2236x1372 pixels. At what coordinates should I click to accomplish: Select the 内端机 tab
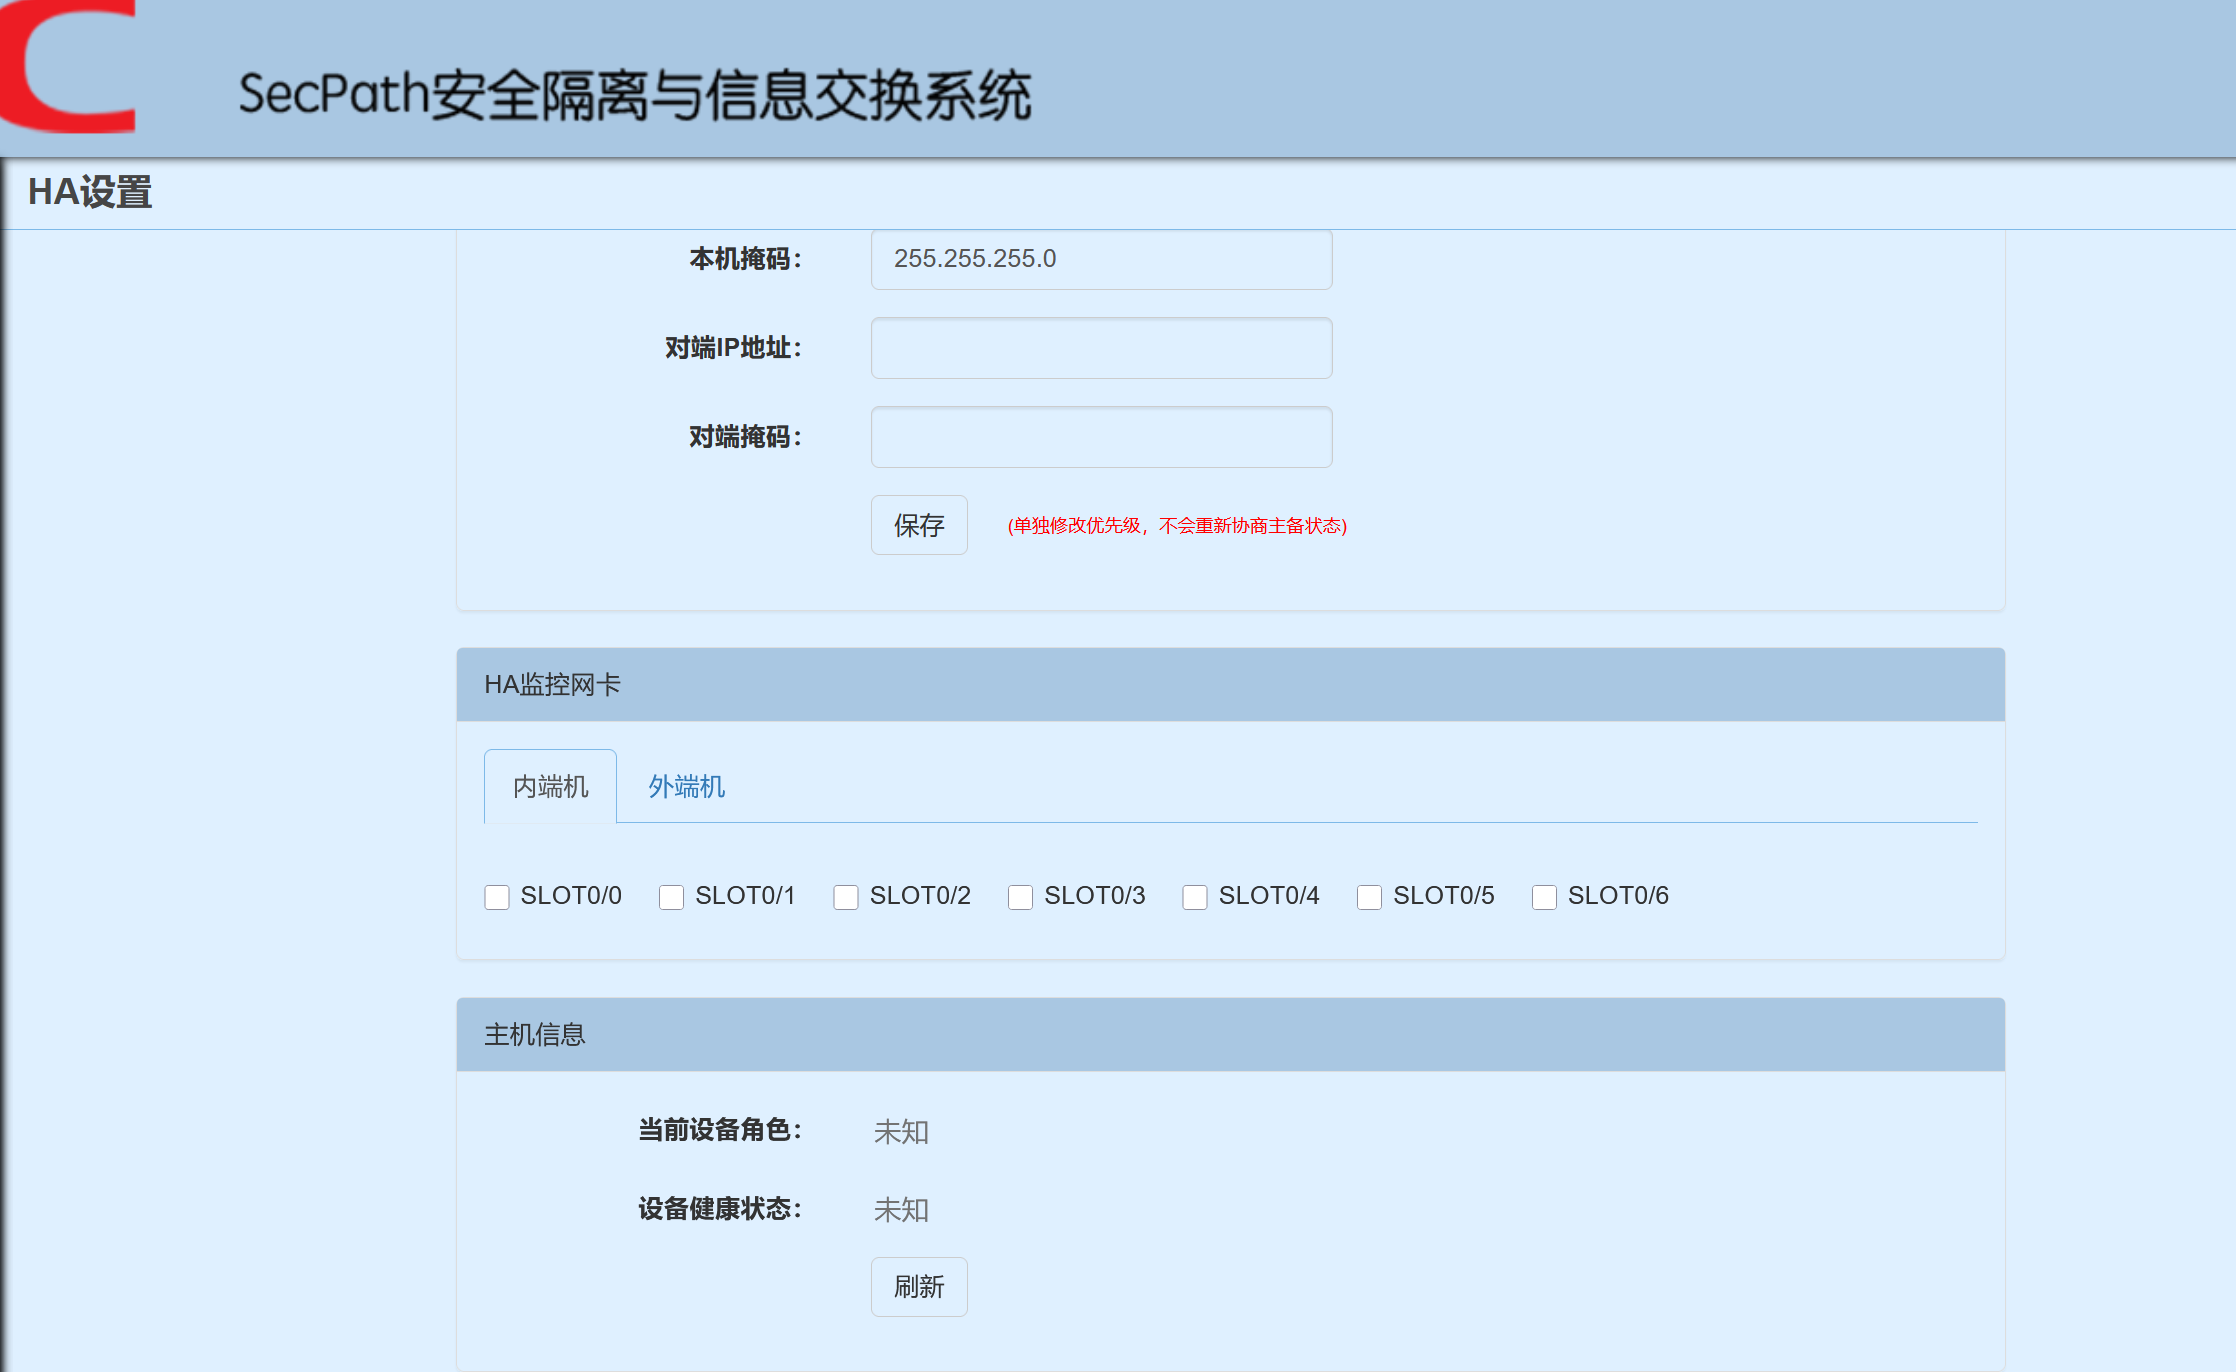tap(550, 787)
